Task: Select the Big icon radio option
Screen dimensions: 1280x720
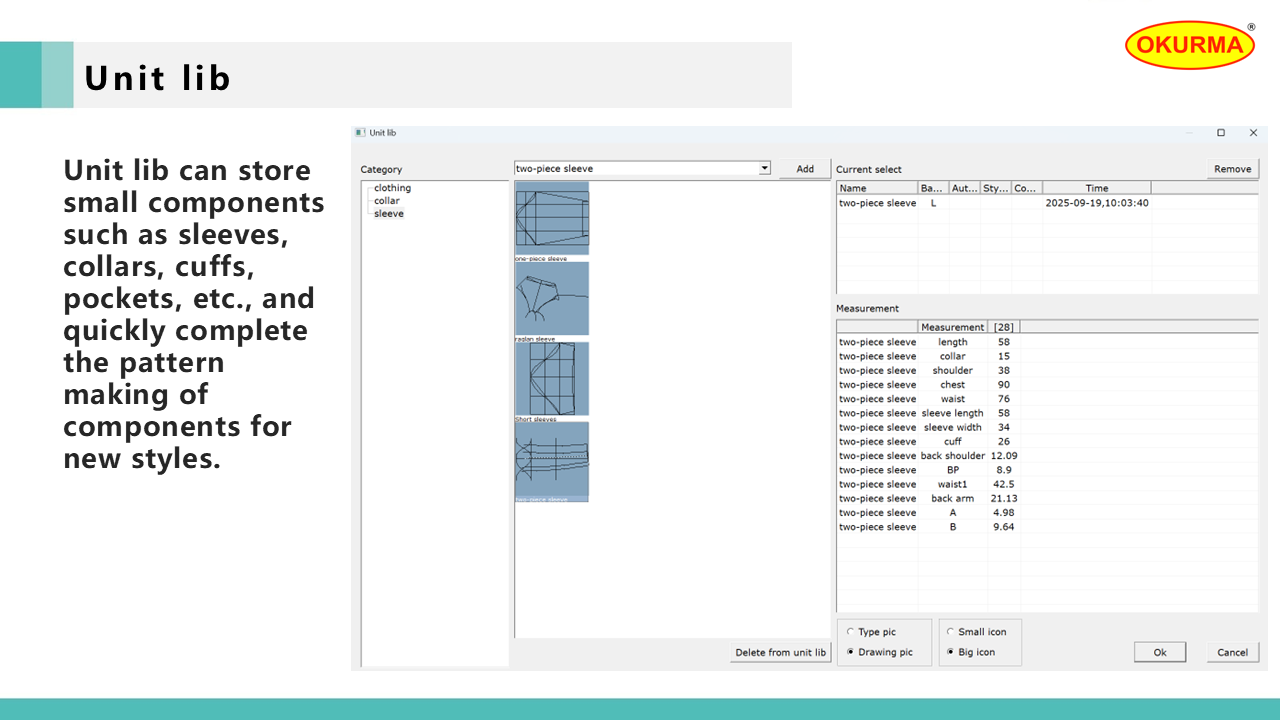Action: pos(950,652)
